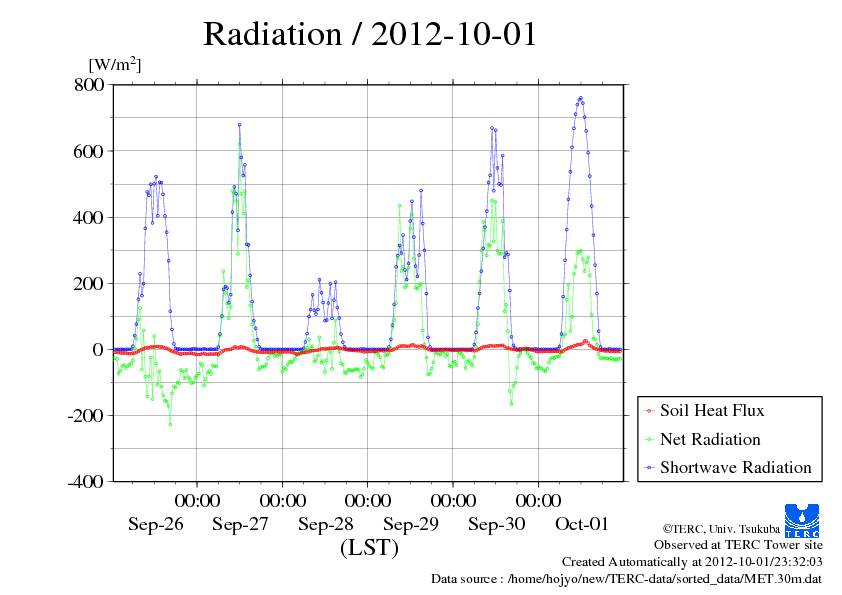Click the chart title 'Radiation / 2012-10-01'
842x595 pixels.
point(369,34)
